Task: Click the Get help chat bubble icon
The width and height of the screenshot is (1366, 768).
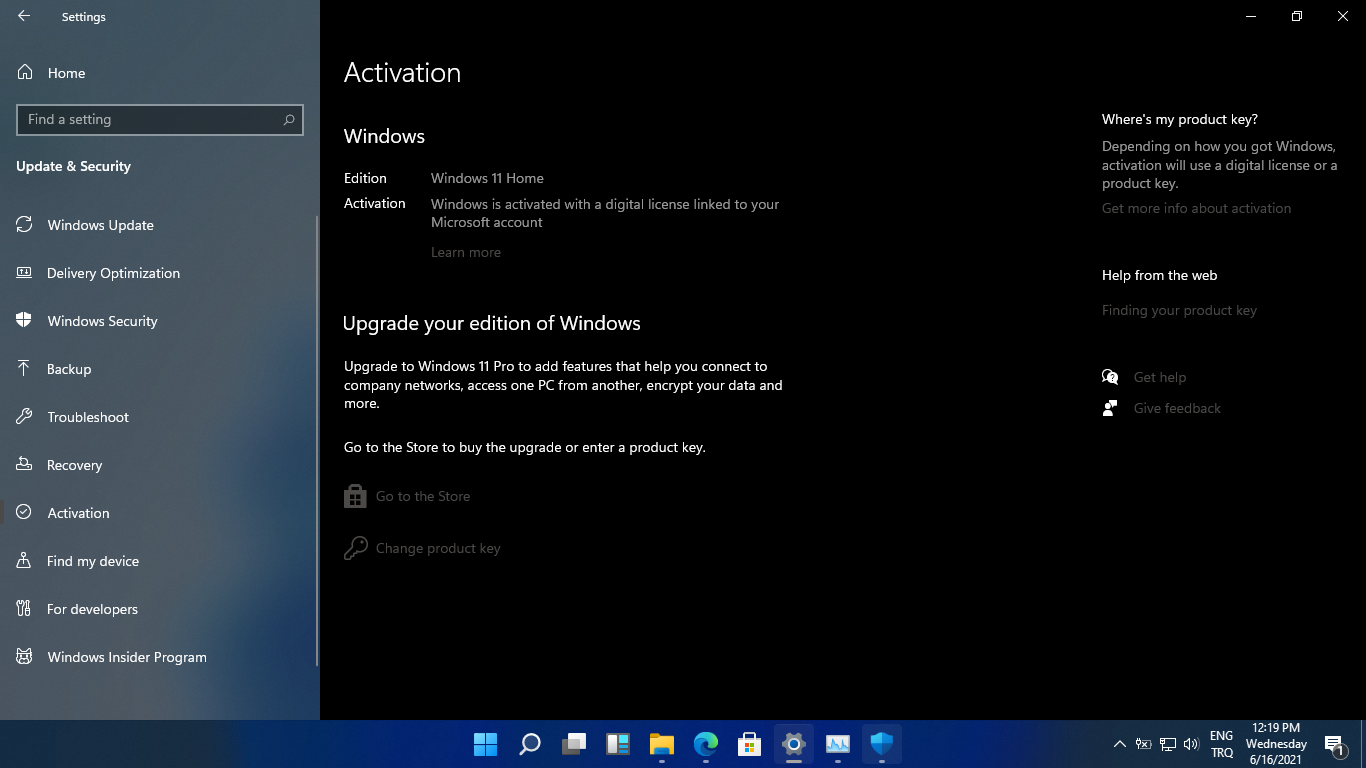Action: 1110,377
